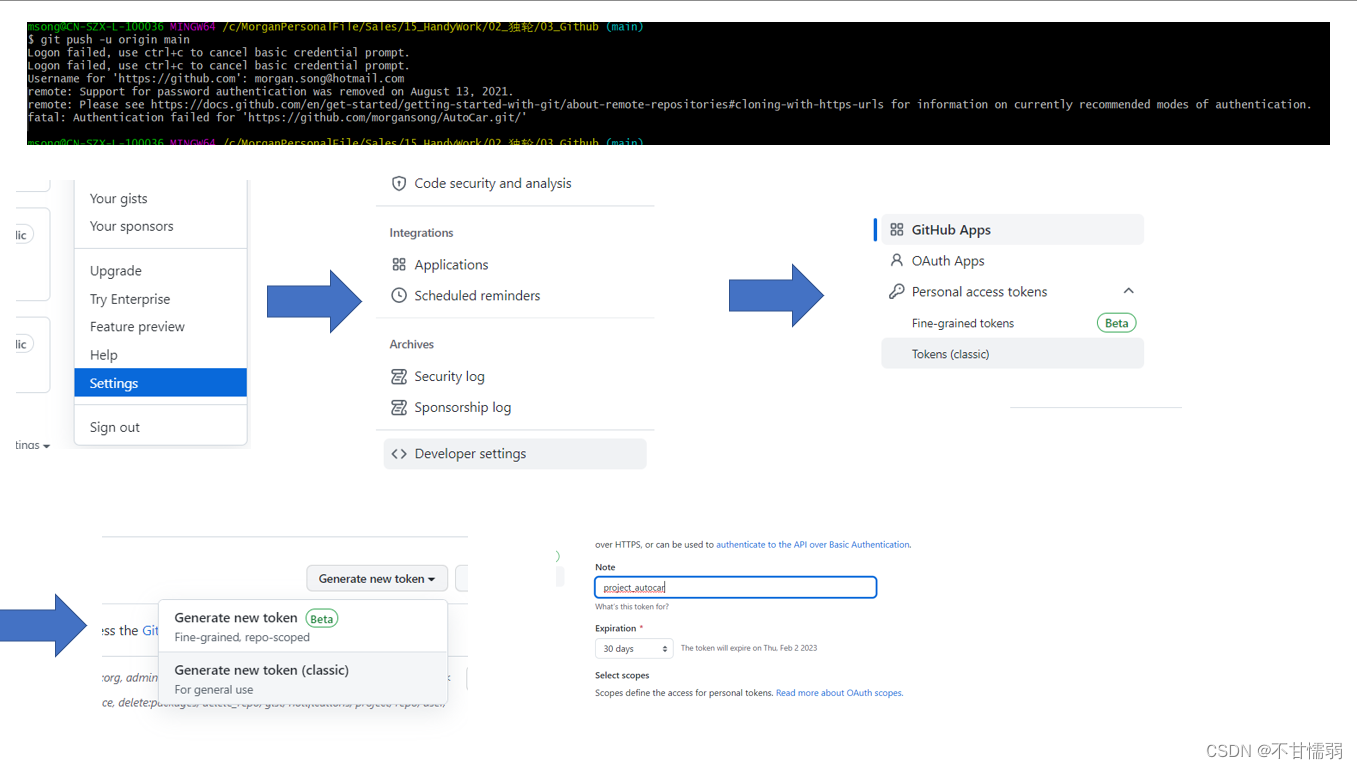Choose Generate new token (classic) option

click(x=302, y=679)
